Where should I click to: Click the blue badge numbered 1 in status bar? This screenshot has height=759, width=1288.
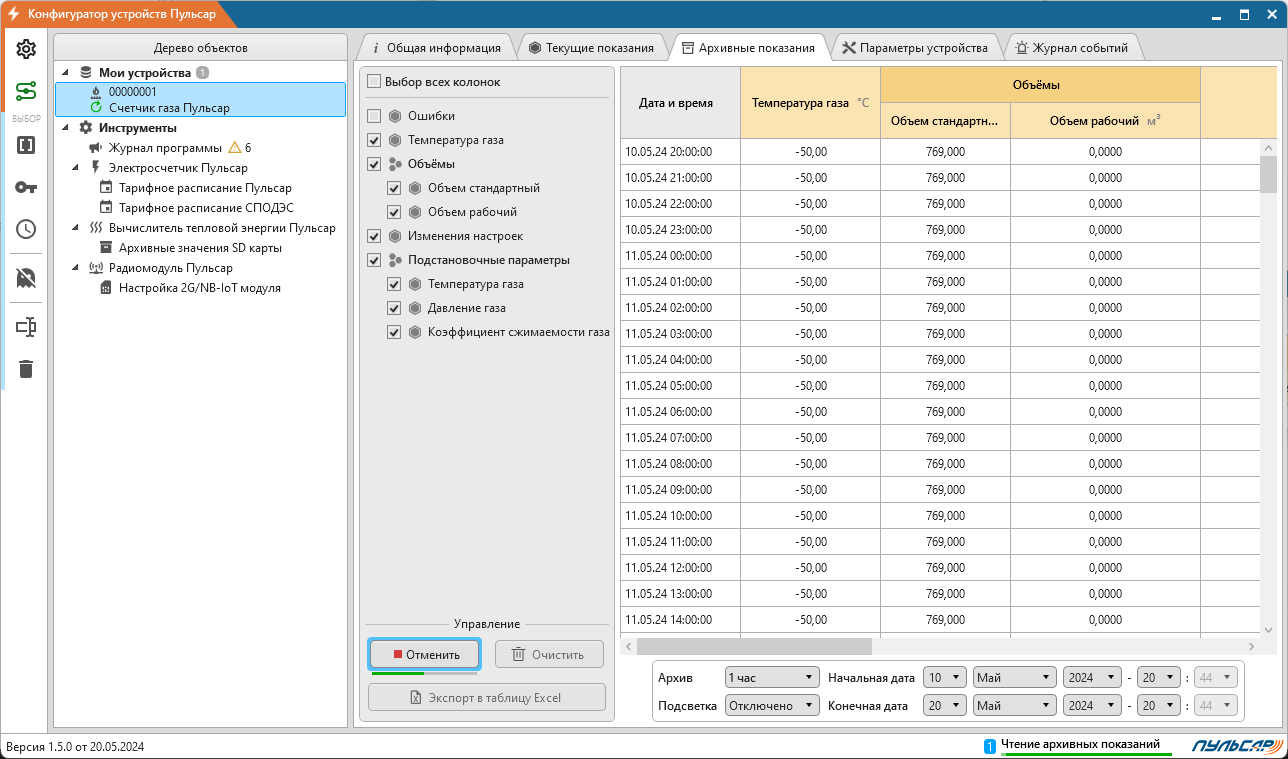pyautogui.click(x=990, y=746)
